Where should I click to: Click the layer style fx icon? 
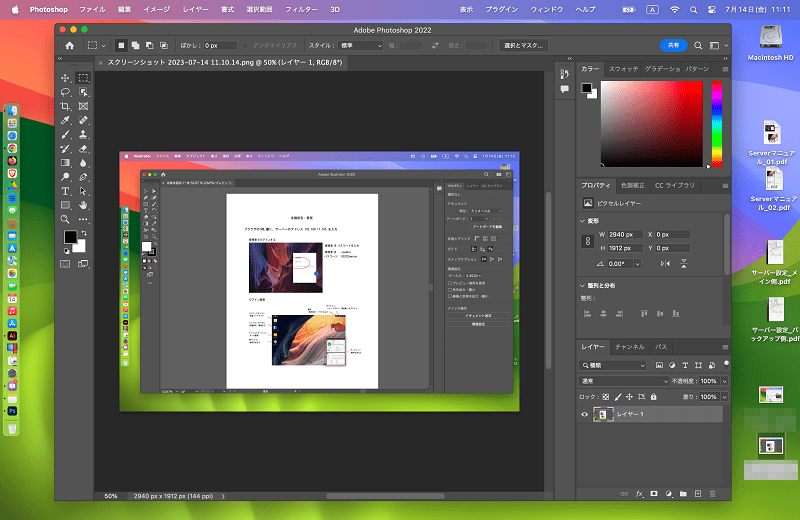click(x=639, y=494)
